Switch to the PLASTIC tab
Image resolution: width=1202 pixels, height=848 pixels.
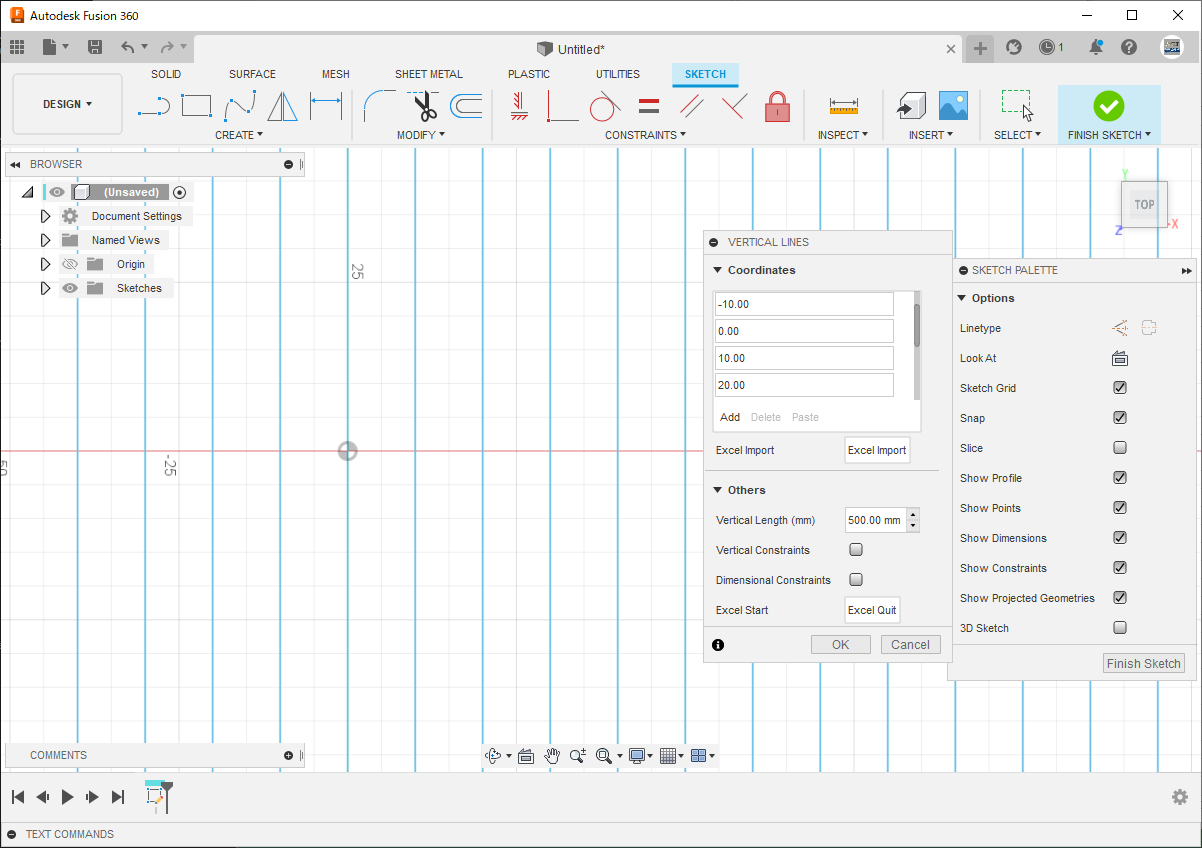[529, 74]
